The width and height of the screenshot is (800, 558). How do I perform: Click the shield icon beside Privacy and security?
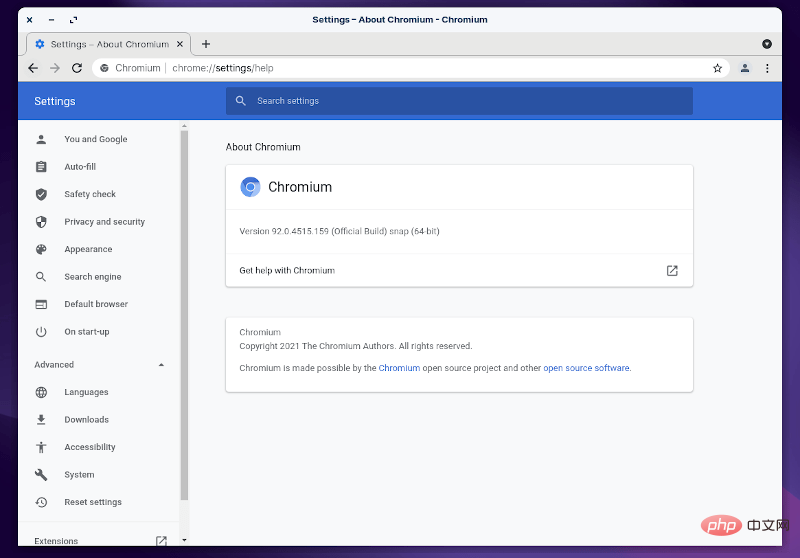pos(41,222)
